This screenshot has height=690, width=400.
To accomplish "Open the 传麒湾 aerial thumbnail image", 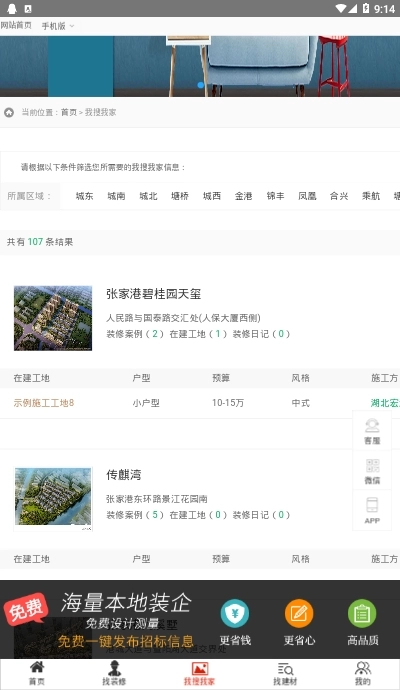I will pos(53,497).
